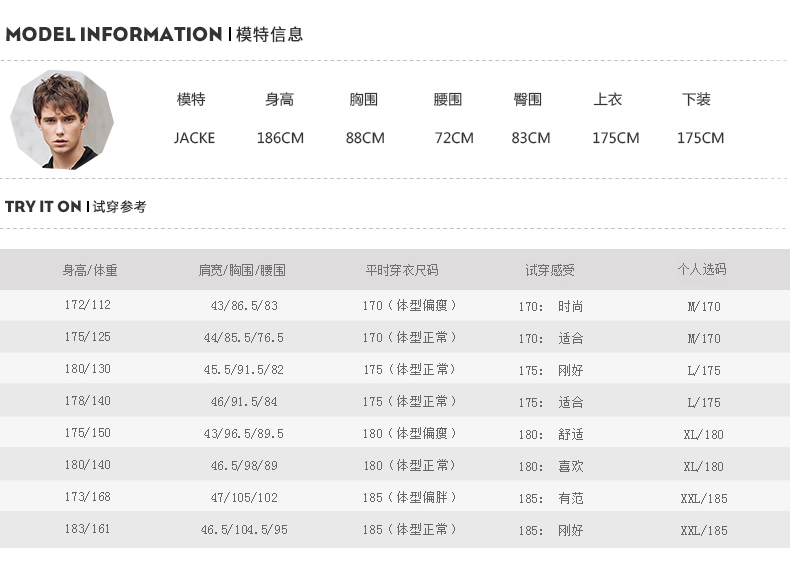Click the model's portrait photo

(x=62, y=119)
